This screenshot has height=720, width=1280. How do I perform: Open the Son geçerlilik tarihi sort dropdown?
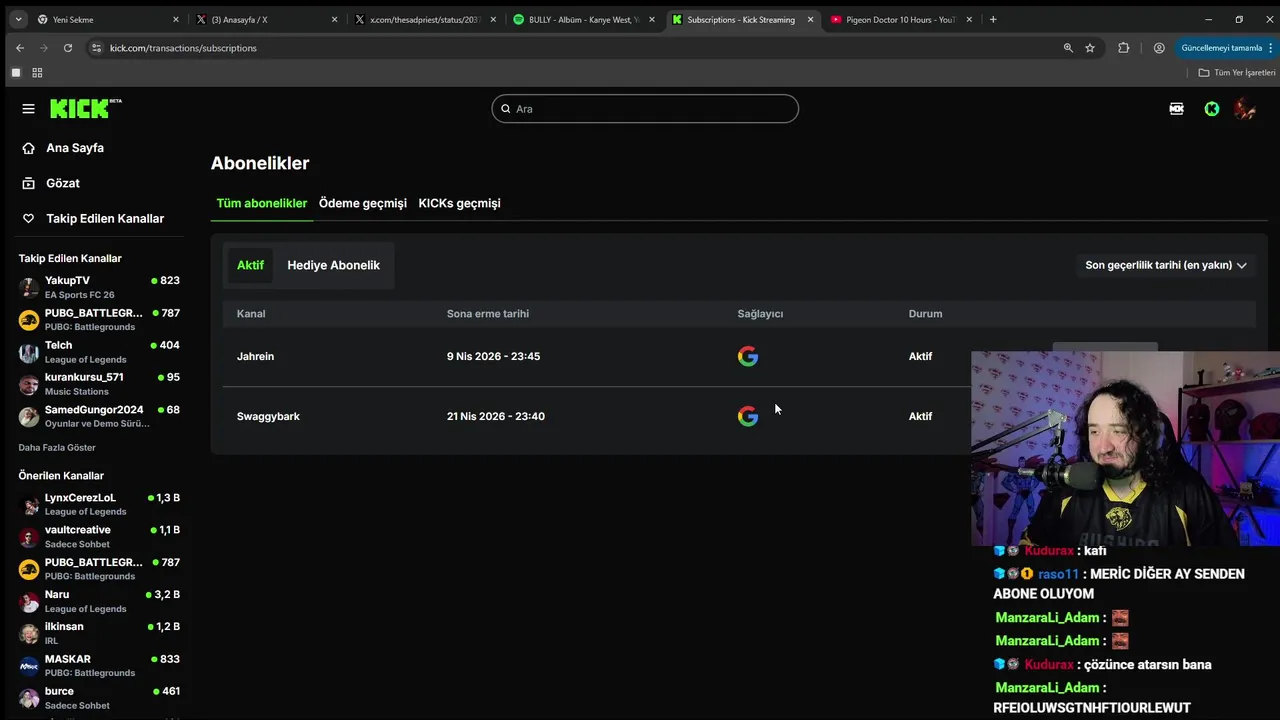pyautogui.click(x=1166, y=265)
